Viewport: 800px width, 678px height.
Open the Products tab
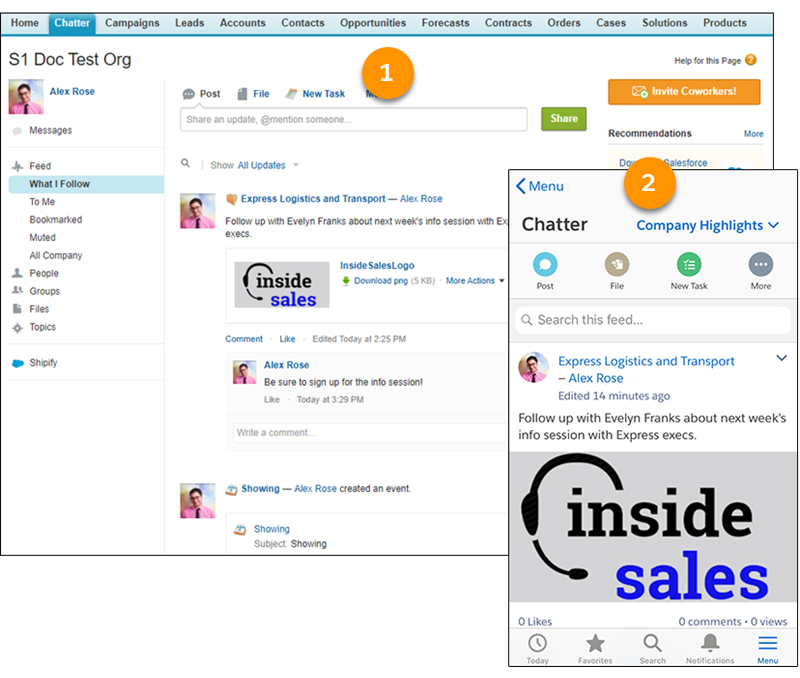724,23
